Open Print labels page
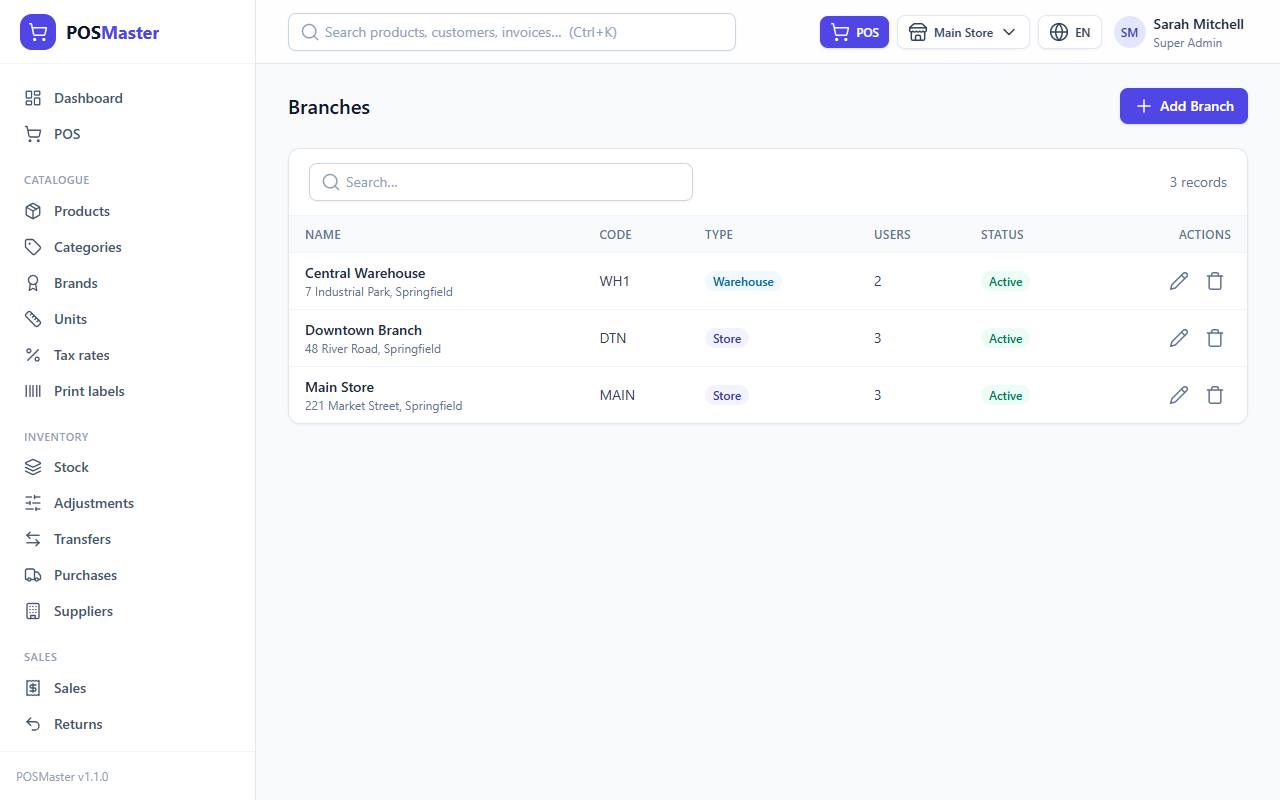Viewport: 1280px width, 800px height. [x=127, y=391]
